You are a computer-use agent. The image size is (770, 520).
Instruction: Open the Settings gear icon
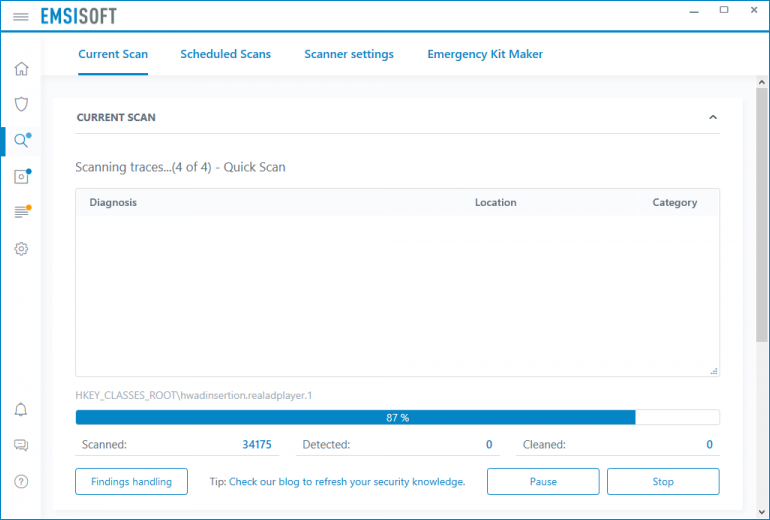click(x=21, y=249)
